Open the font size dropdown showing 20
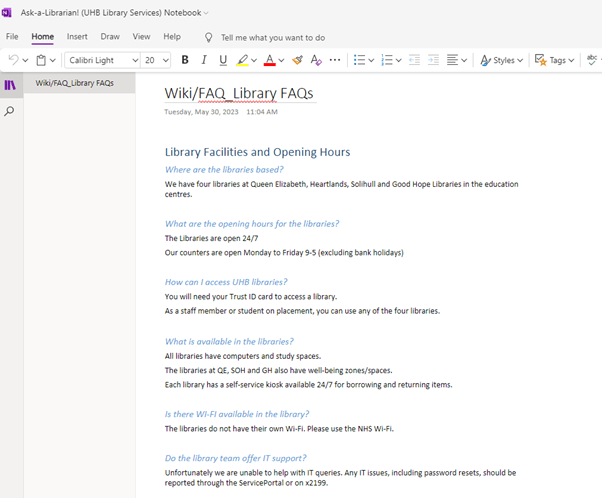This screenshot has width=602, height=498. [x=157, y=60]
